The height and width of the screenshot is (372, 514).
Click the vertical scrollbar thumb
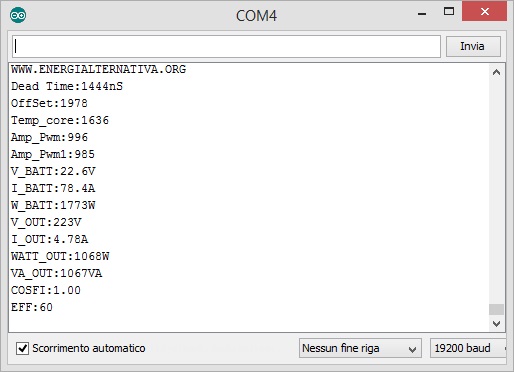click(496, 309)
